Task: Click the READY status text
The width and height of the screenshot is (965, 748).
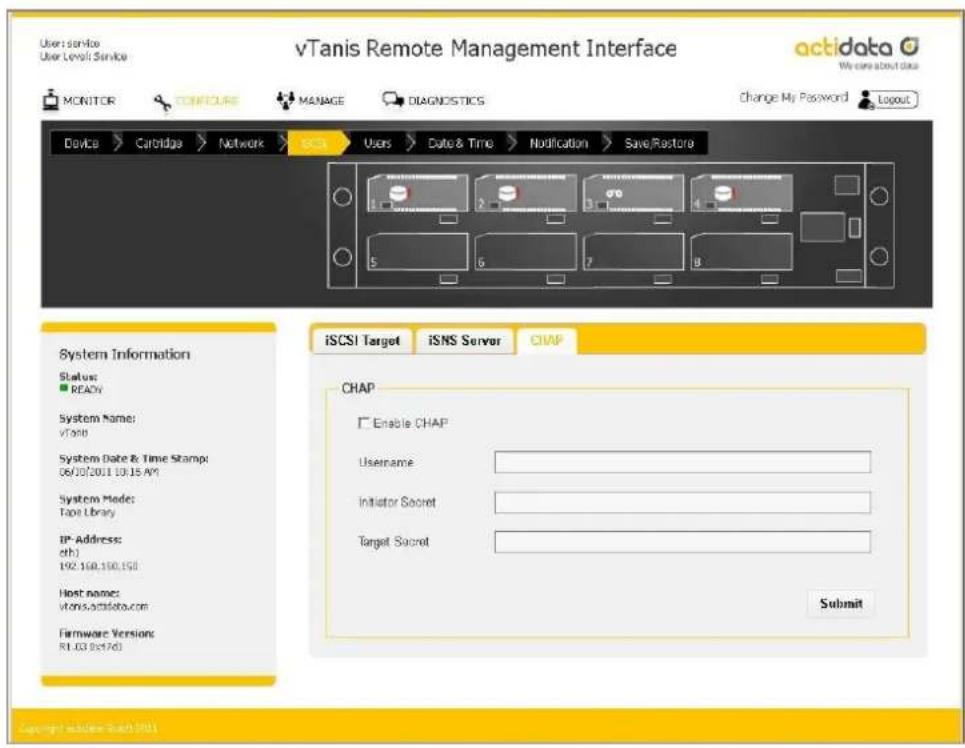Action: pos(87,390)
